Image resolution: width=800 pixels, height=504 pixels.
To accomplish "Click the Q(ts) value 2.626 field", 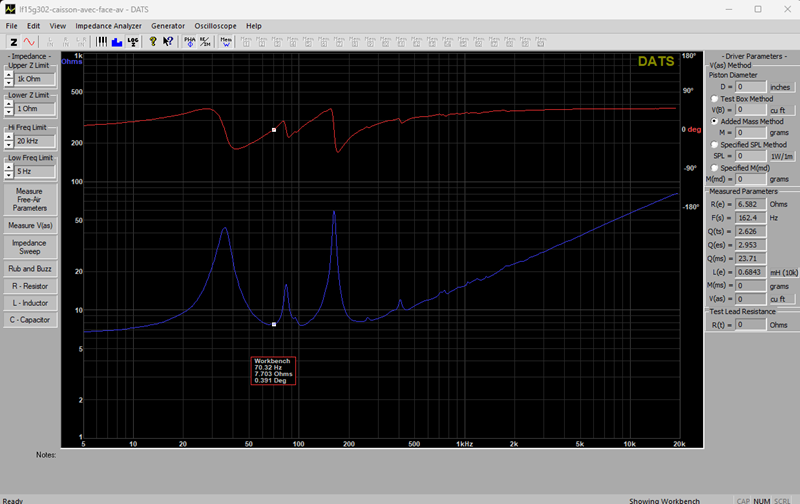I will 751,231.
